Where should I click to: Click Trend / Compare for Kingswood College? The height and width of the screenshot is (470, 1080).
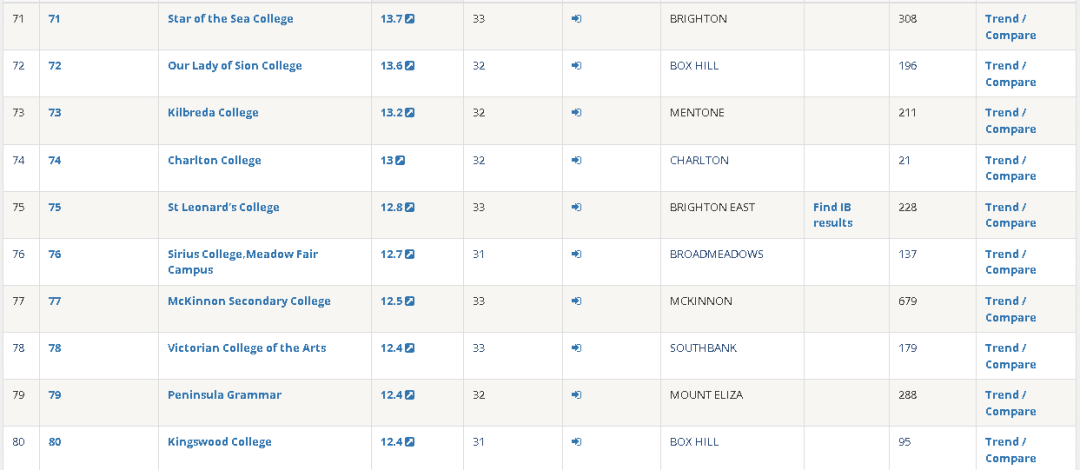pyautogui.click(x=1010, y=450)
